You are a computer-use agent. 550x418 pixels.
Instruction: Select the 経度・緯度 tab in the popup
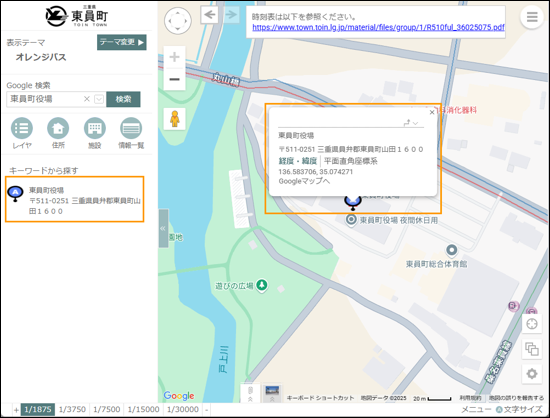[x=297, y=161]
